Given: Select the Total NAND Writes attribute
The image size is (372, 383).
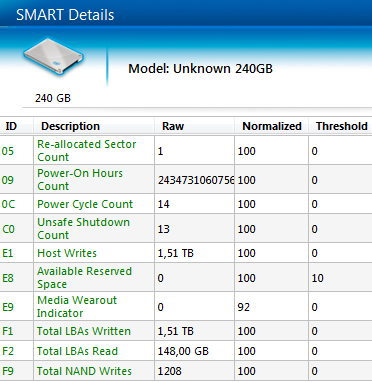Looking at the screenshot, I should click(x=84, y=371).
